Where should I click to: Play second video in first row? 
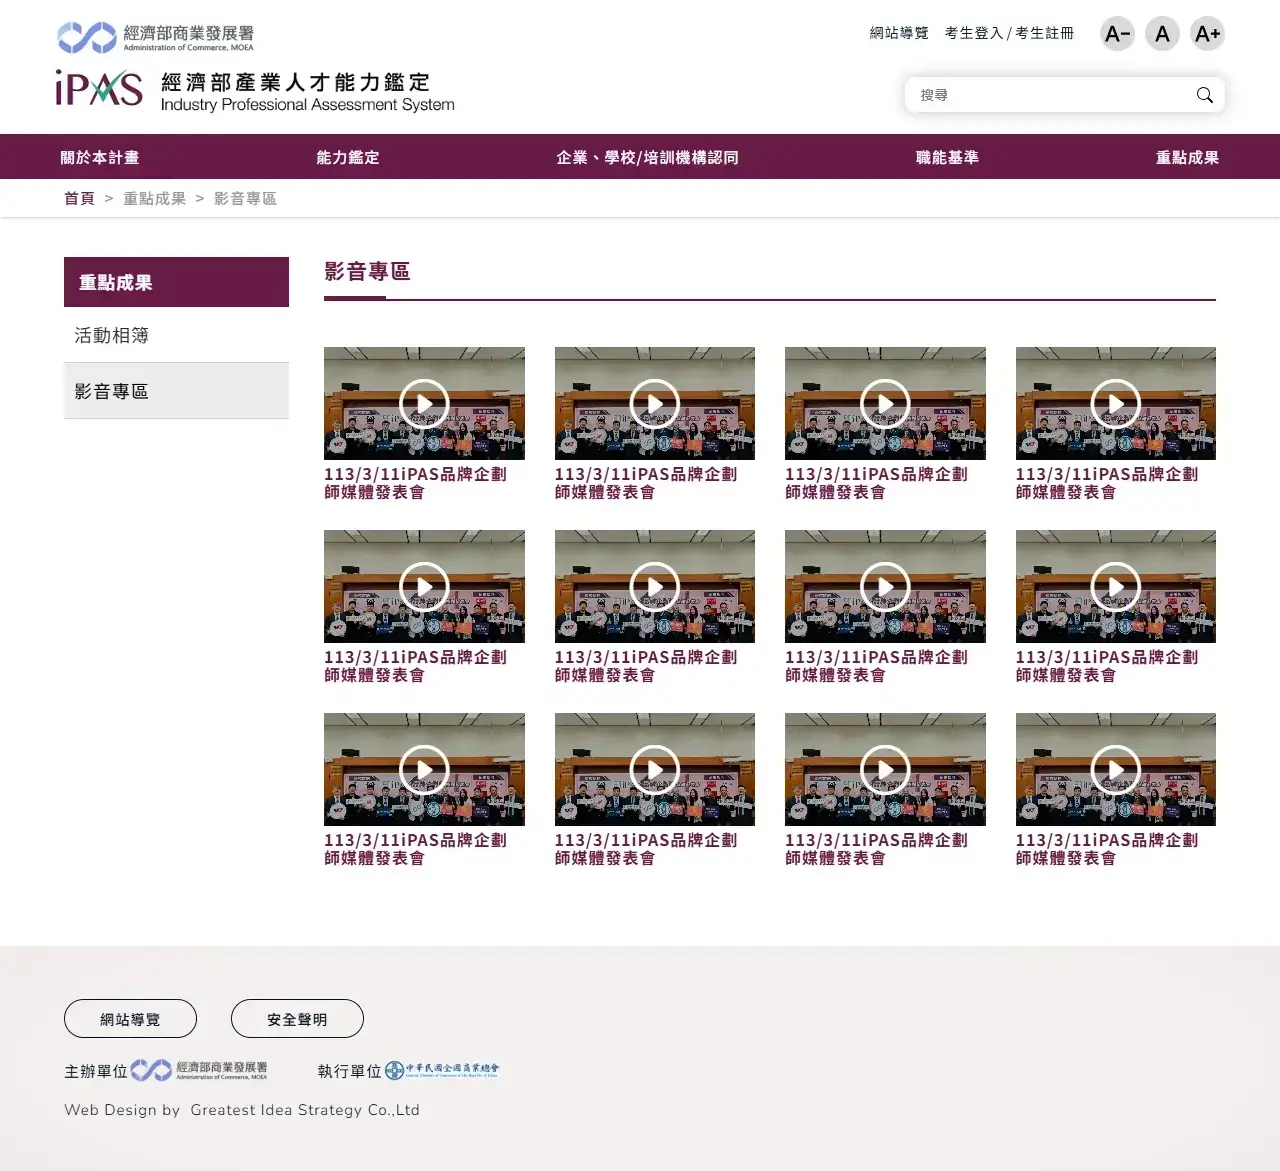(655, 404)
